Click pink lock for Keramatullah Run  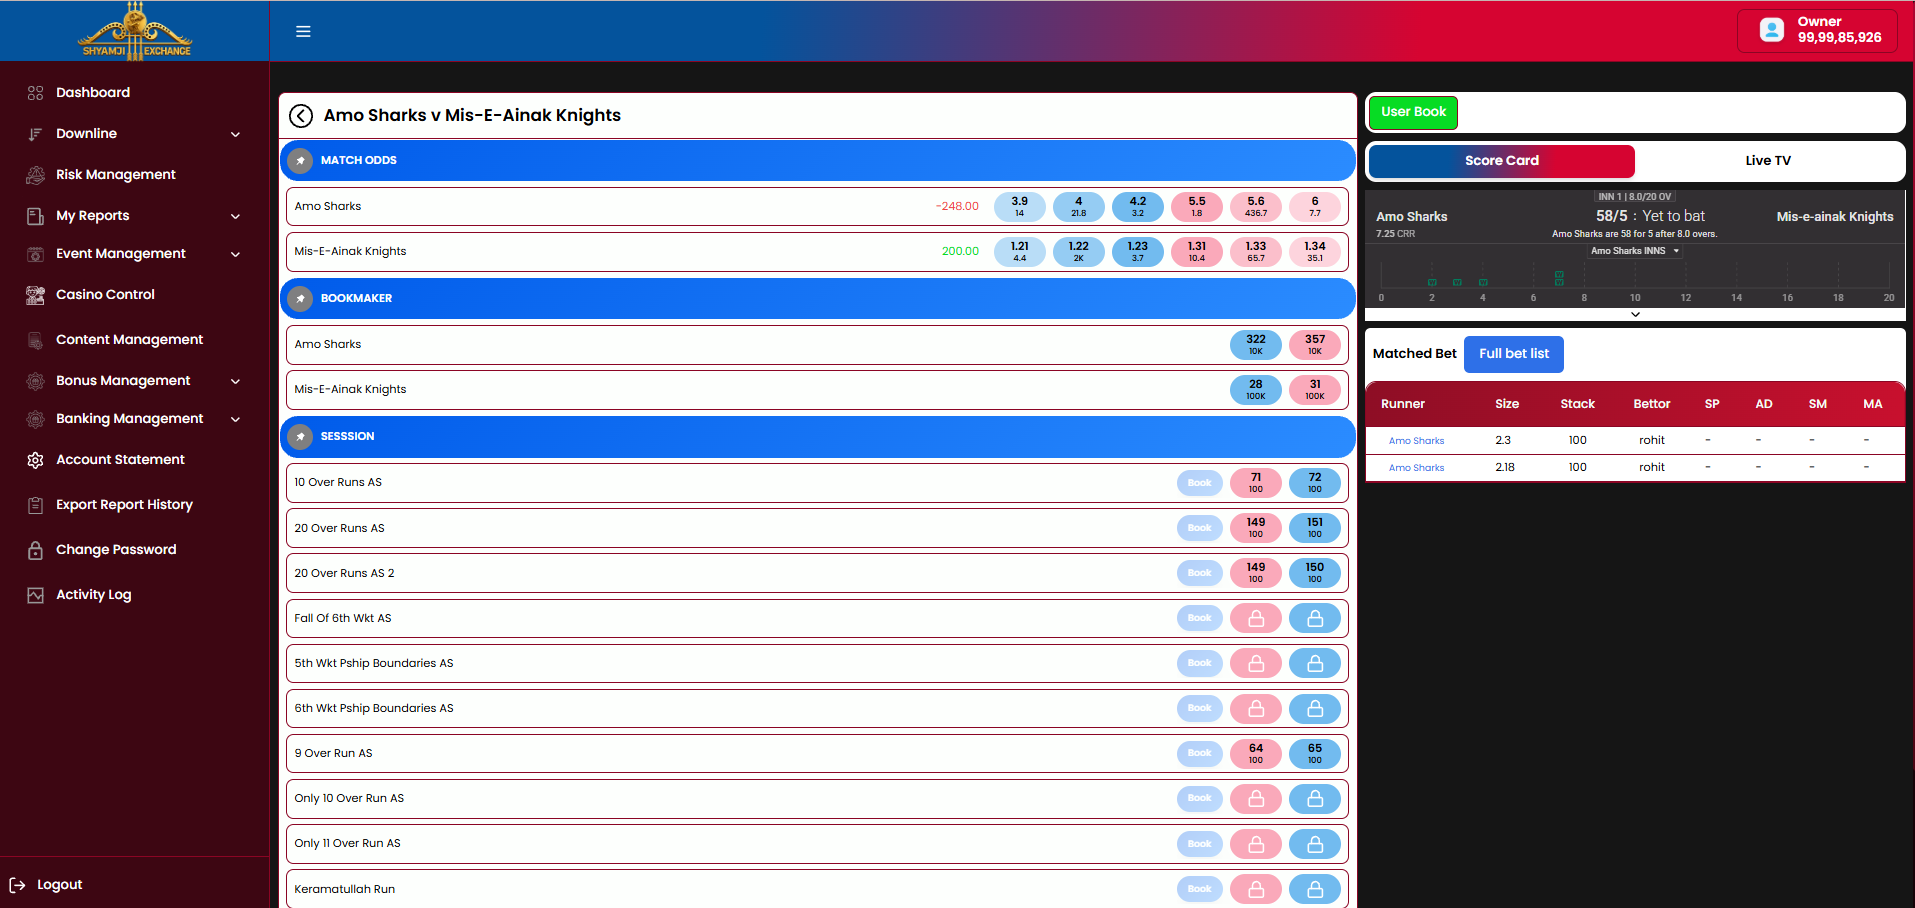(x=1256, y=889)
